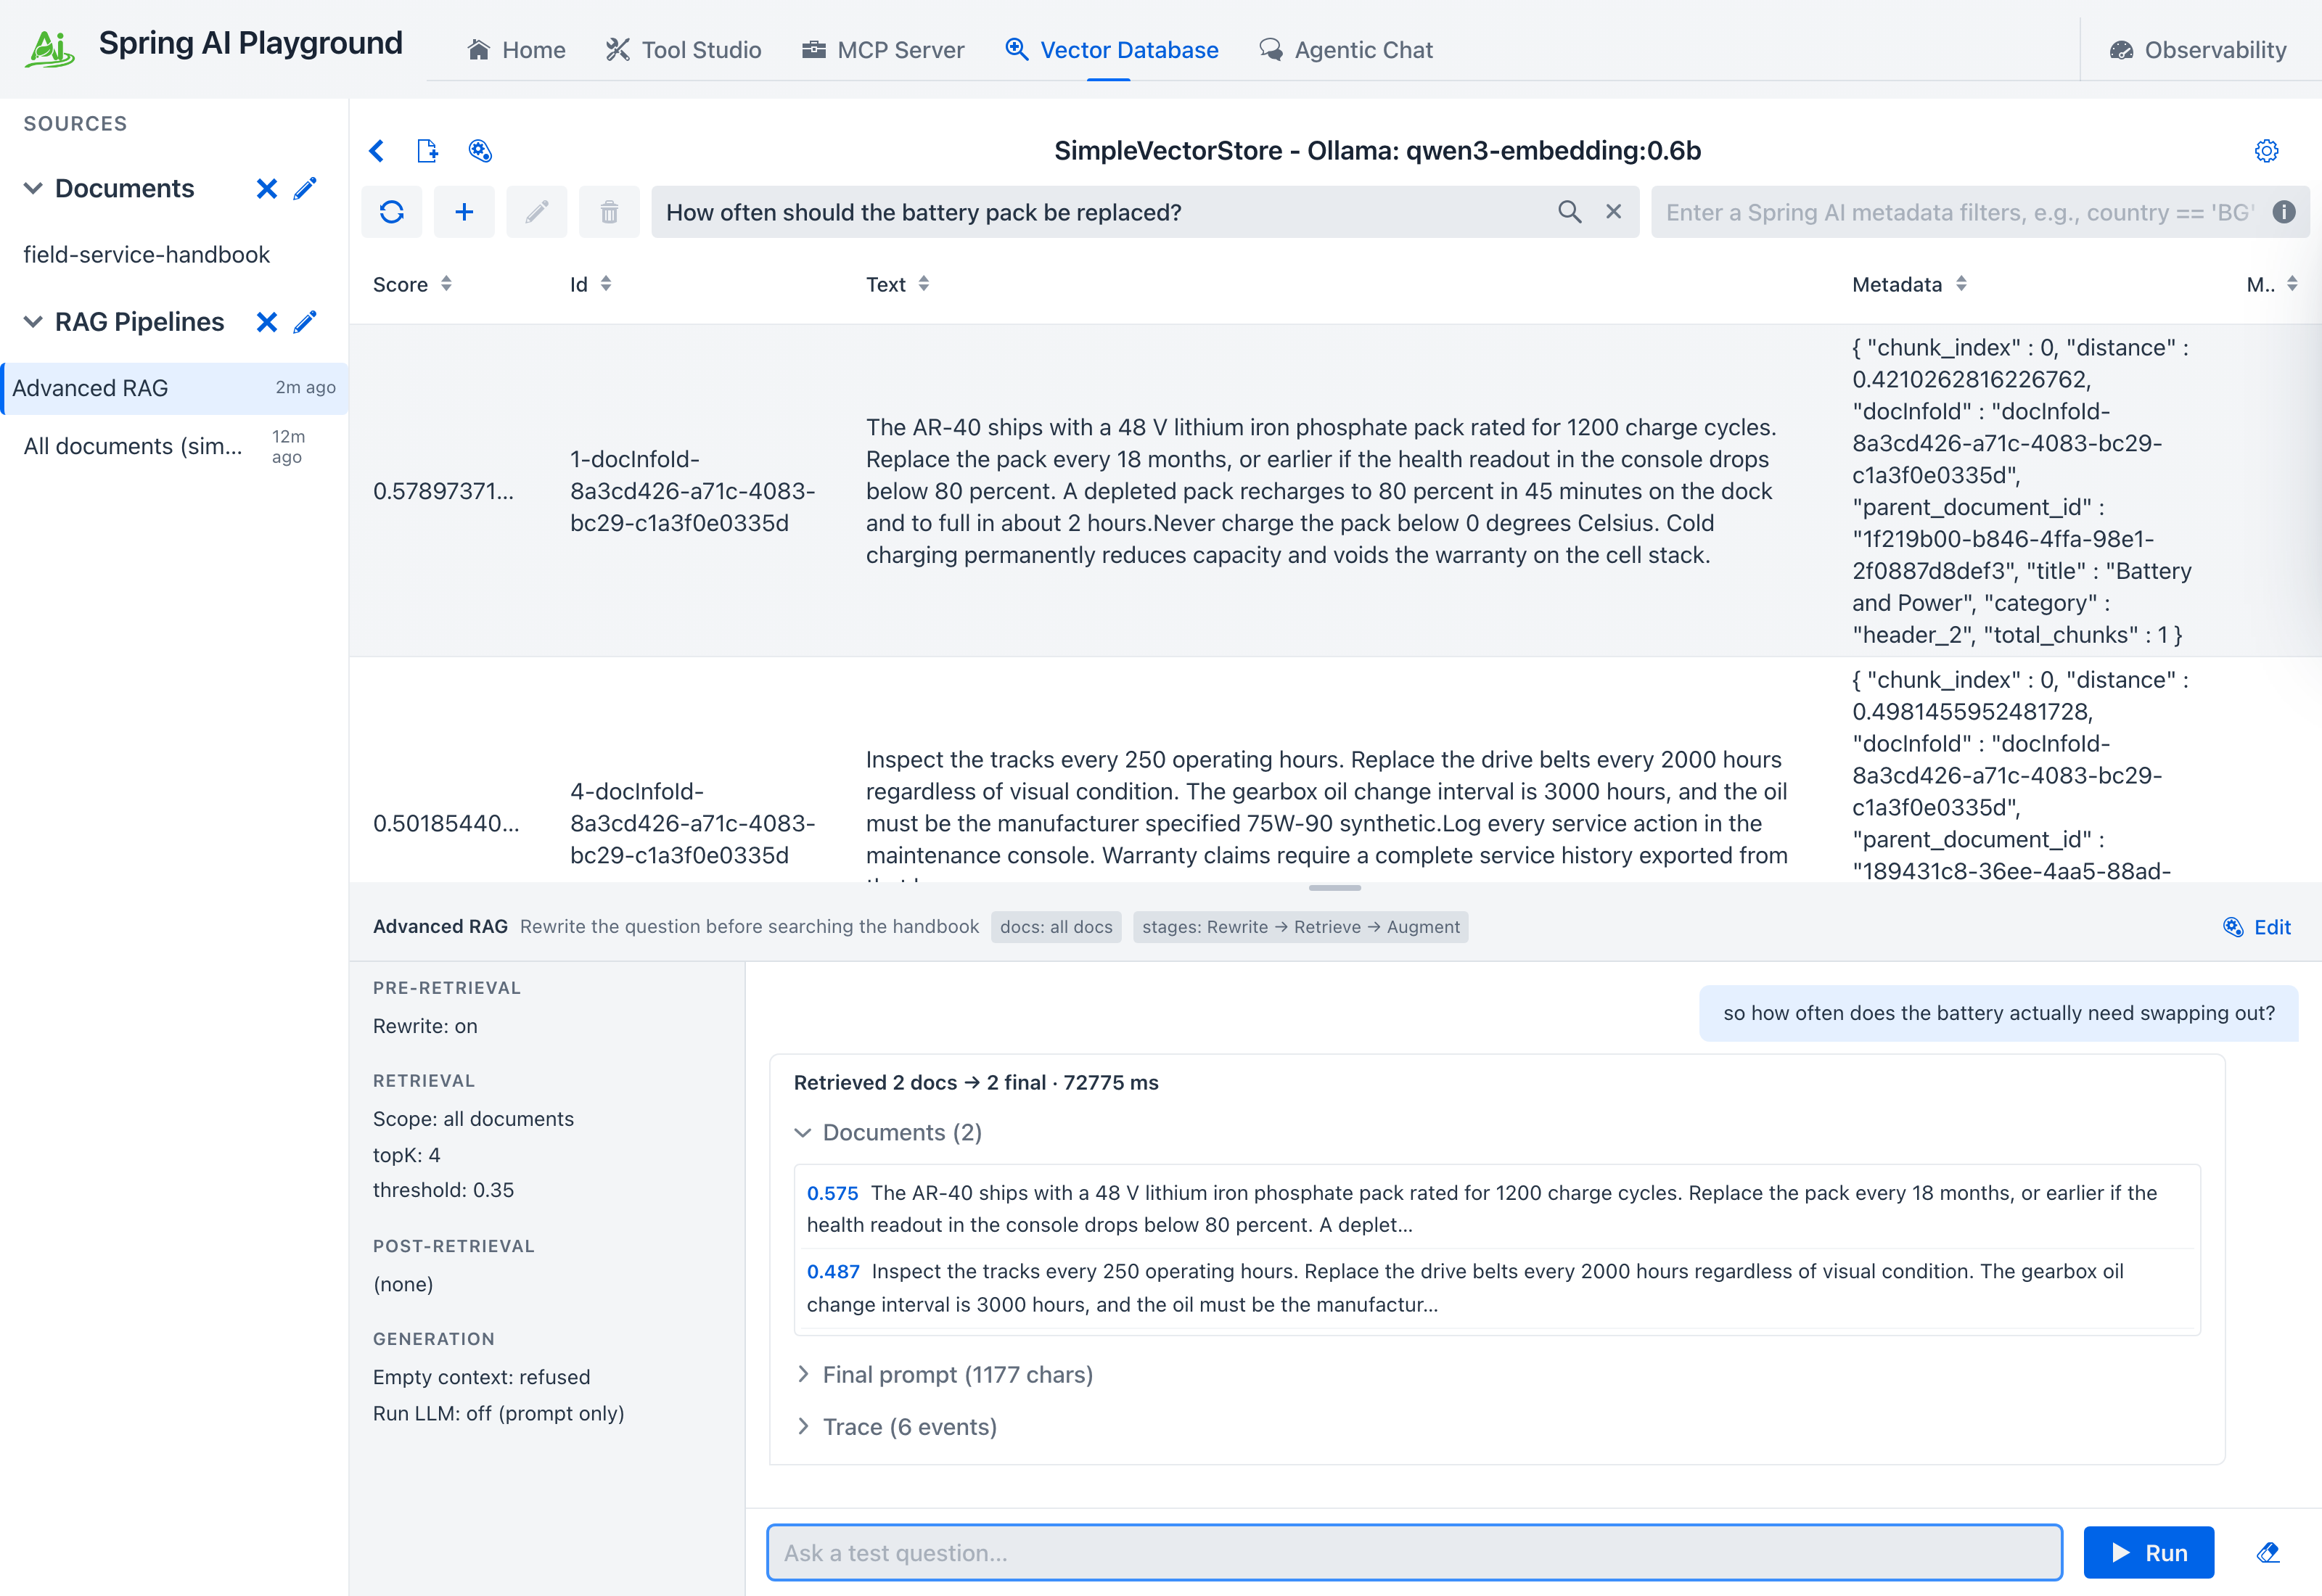Focus the Ask a test question field
Image resolution: width=2322 pixels, height=1596 pixels.
[x=1414, y=1552]
